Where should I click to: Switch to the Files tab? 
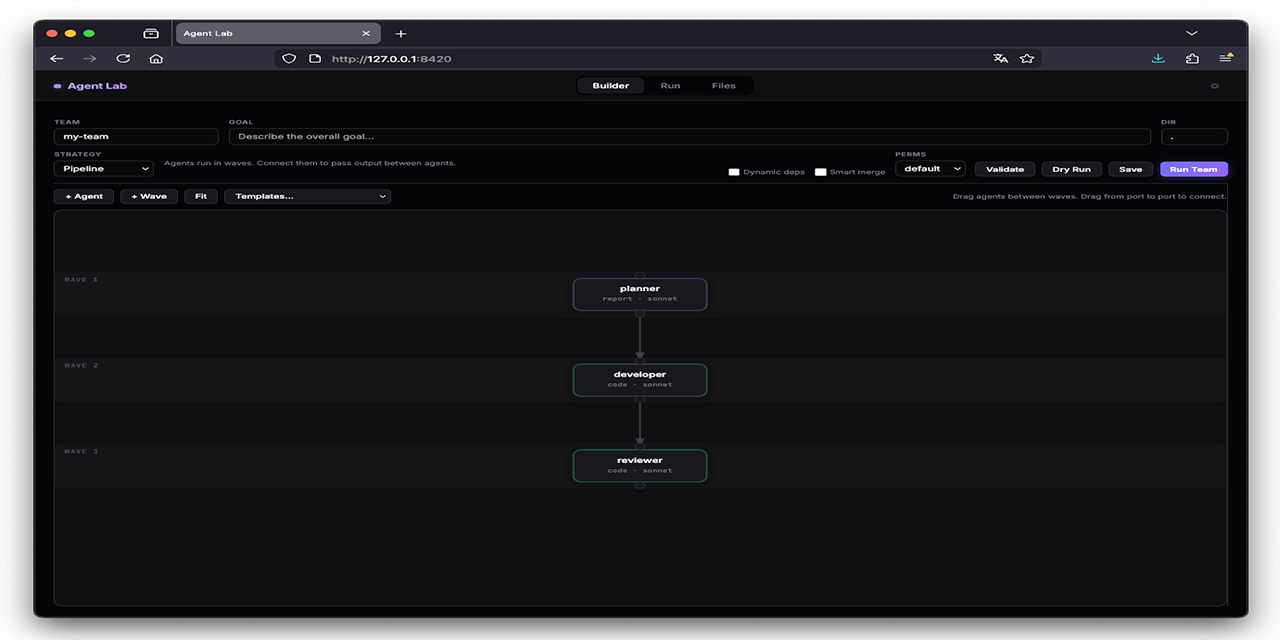[x=724, y=86]
